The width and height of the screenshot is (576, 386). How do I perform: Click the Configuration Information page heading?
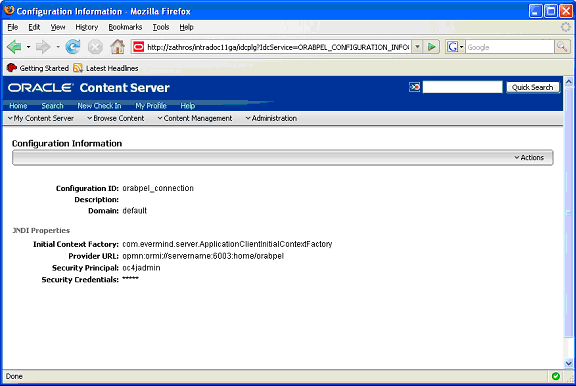coord(67,143)
